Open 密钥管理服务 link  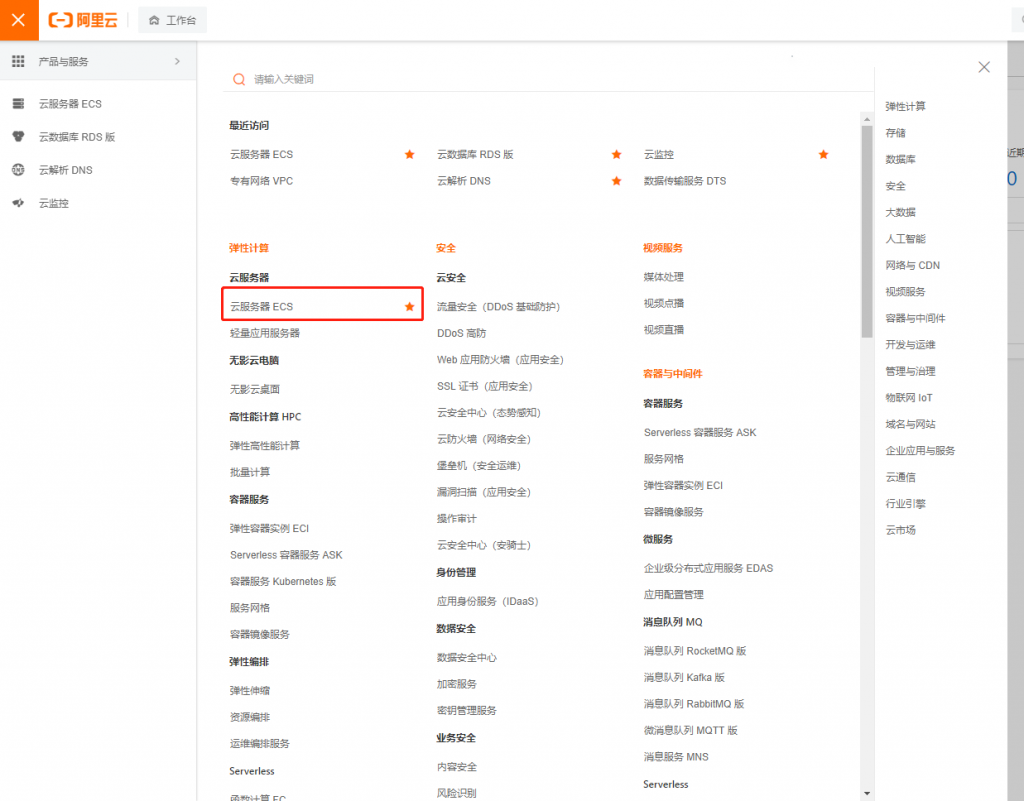click(466, 710)
